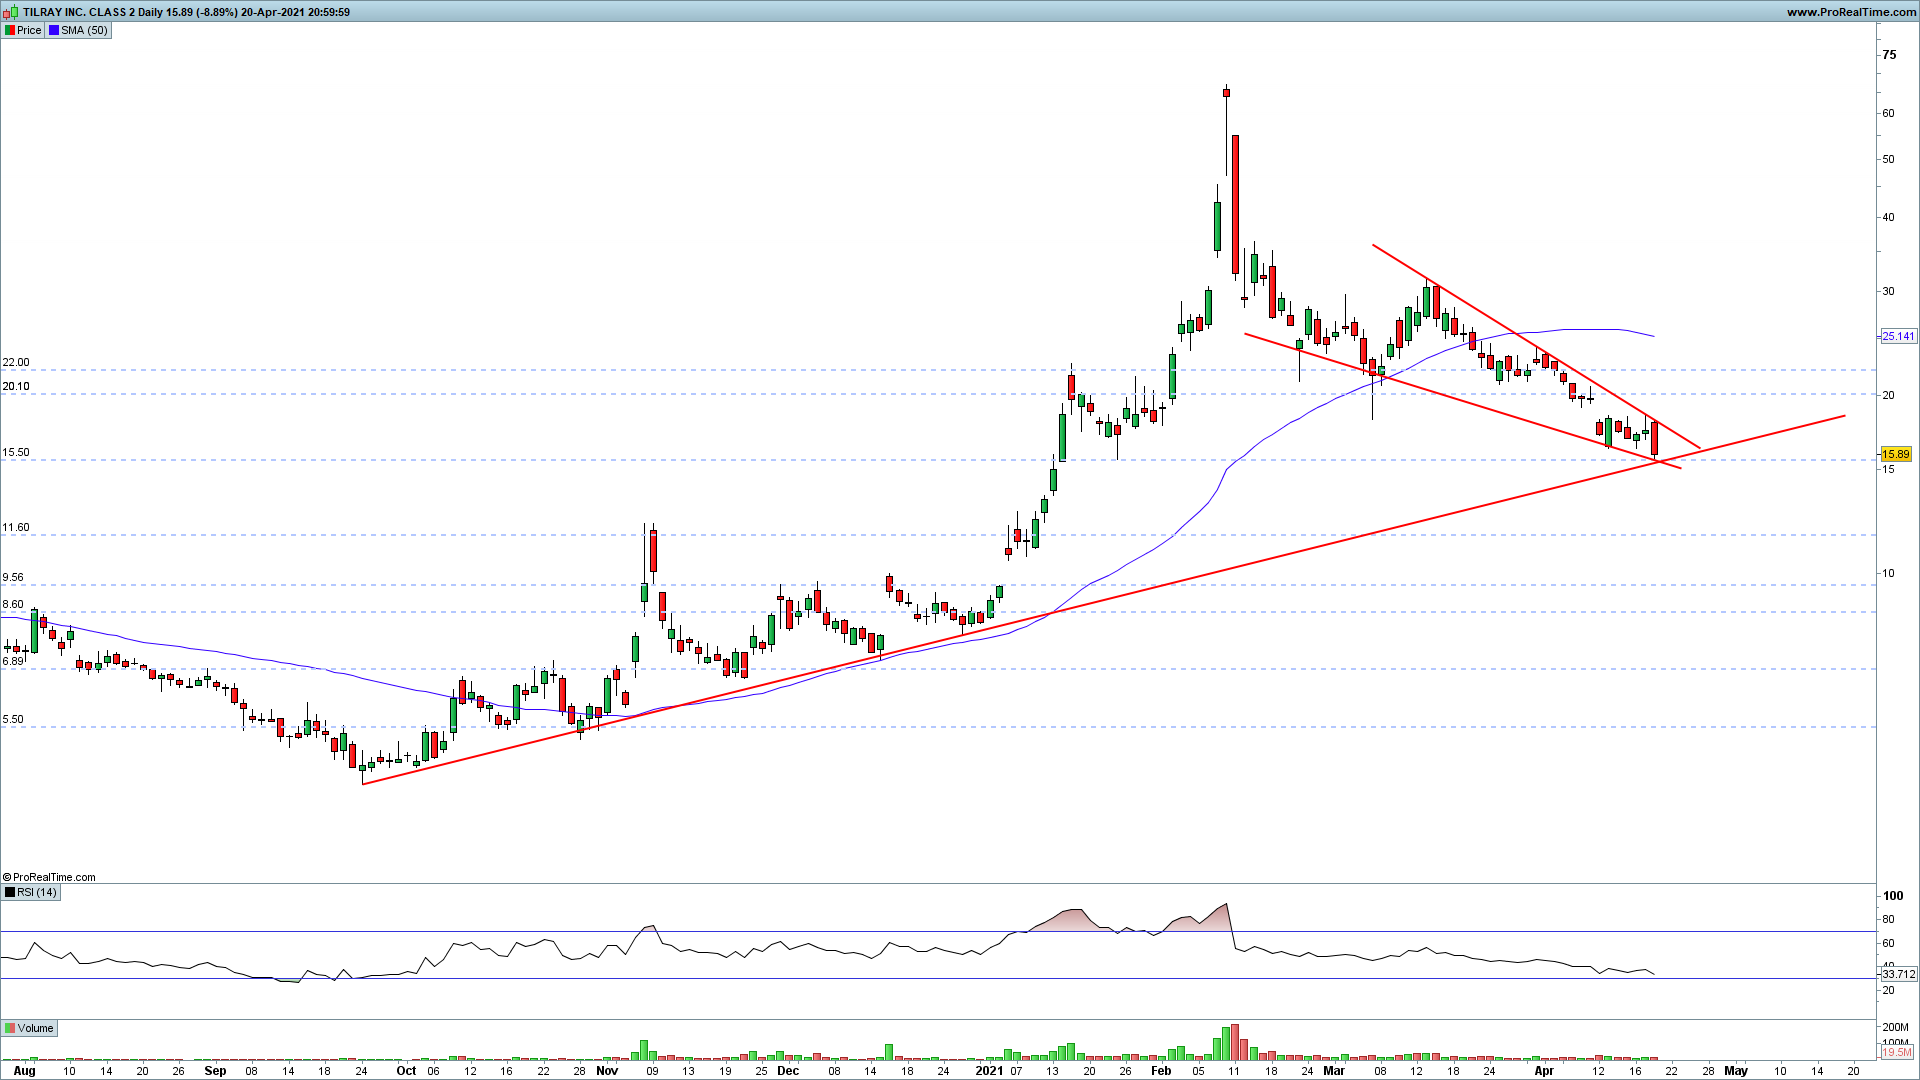Click the red and green Price swatch icon

pos(9,30)
